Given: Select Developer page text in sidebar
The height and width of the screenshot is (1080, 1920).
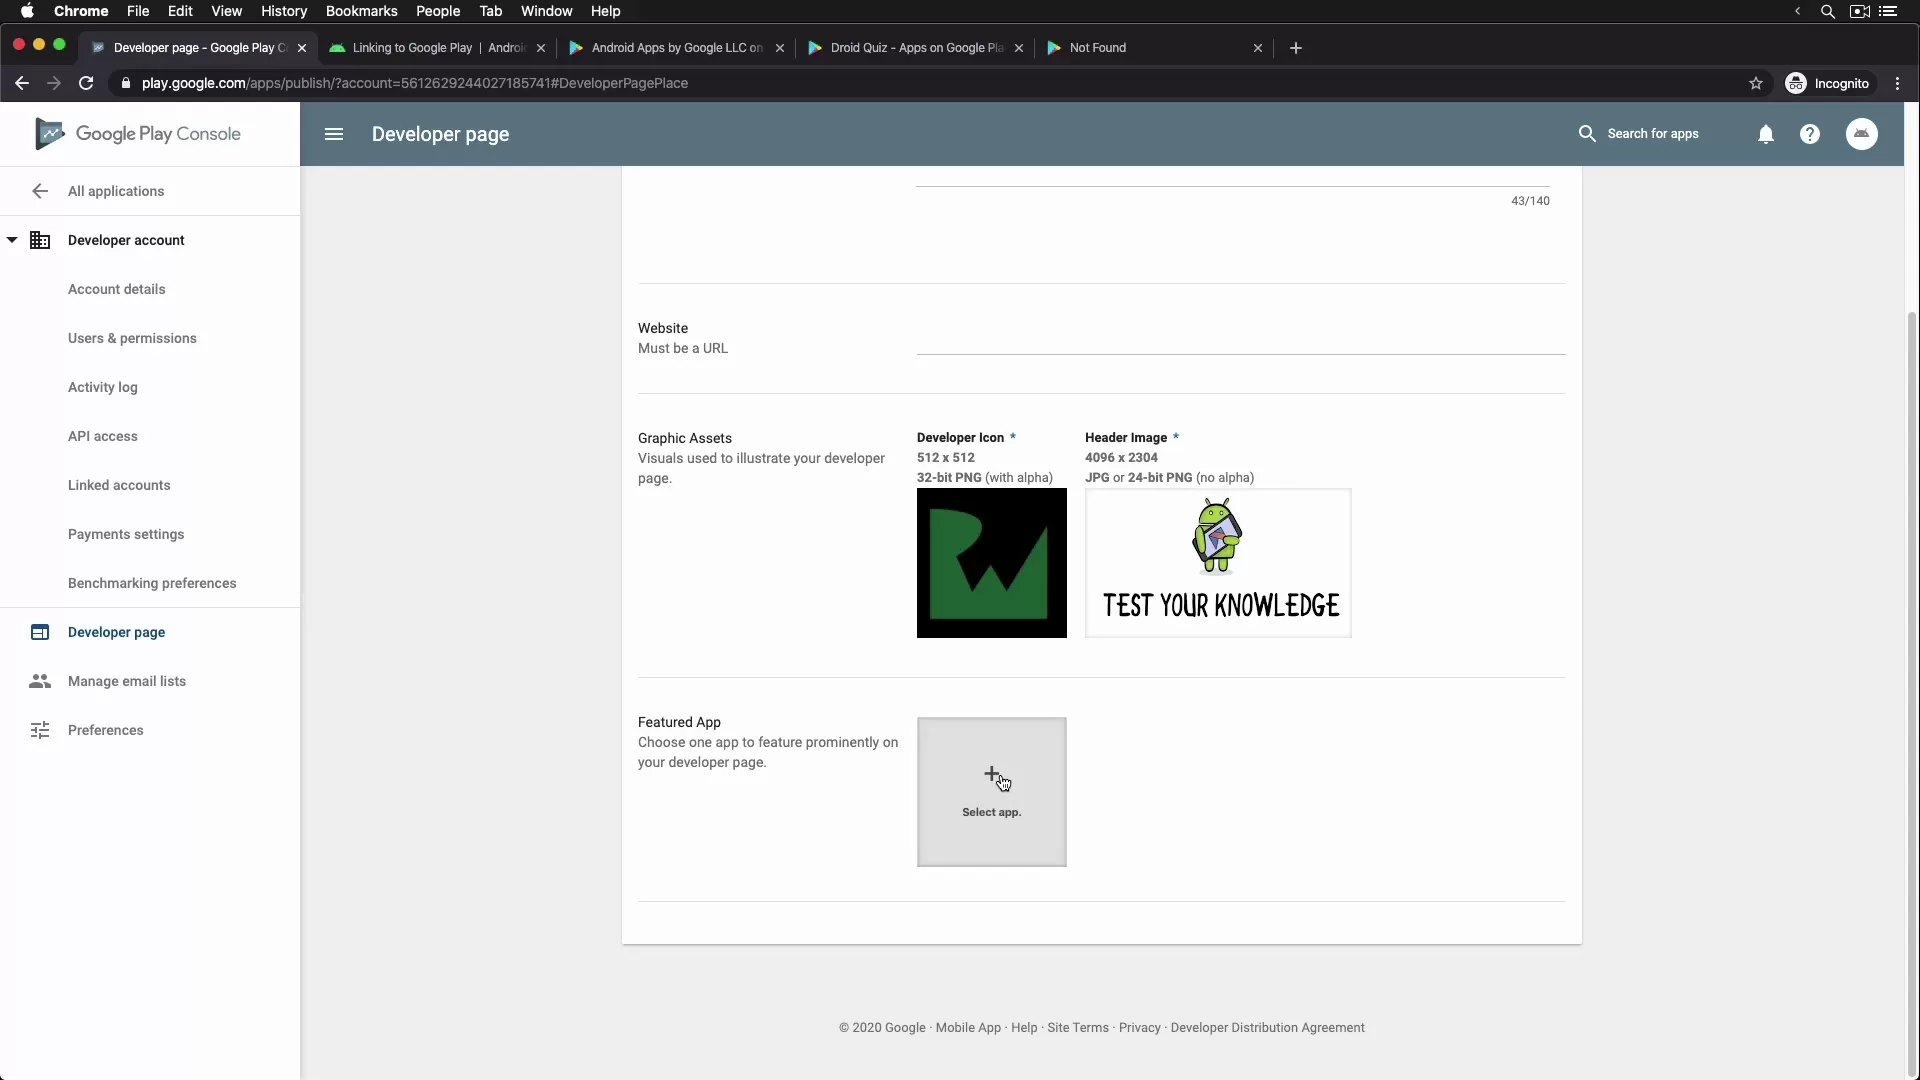Looking at the screenshot, I should pyautogui.click(x=117, y=632).
